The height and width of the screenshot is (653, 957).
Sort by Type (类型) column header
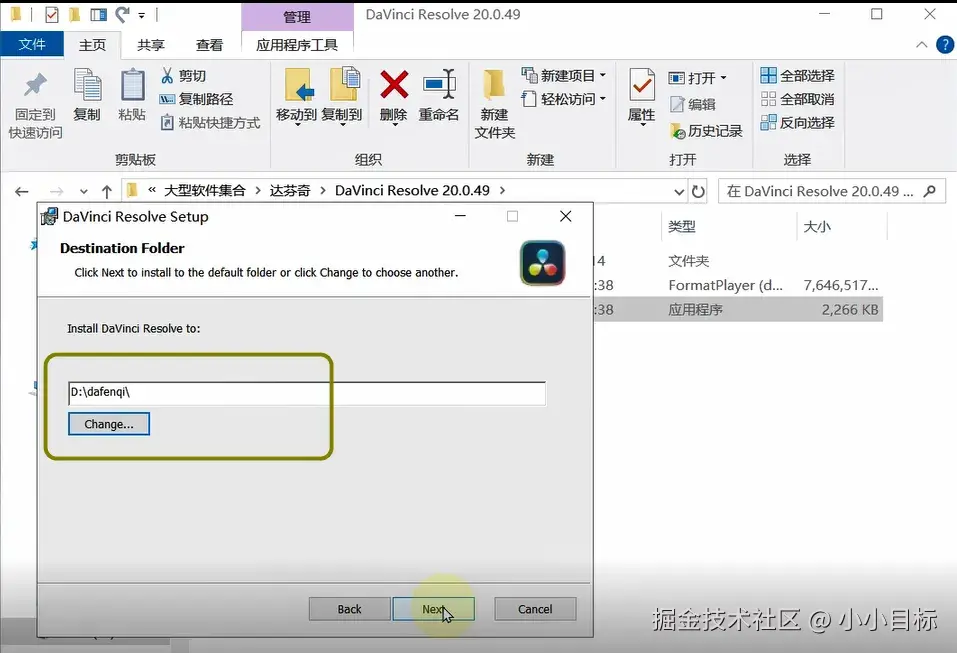tap(682, 226)
